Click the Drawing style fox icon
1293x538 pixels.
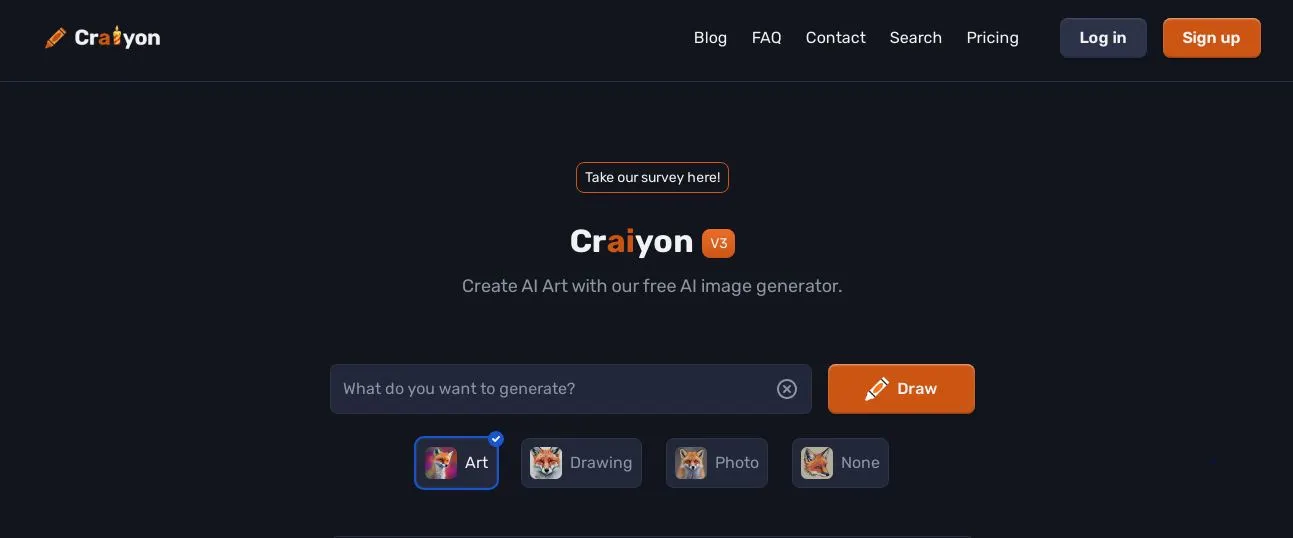[x=546, y=463]
